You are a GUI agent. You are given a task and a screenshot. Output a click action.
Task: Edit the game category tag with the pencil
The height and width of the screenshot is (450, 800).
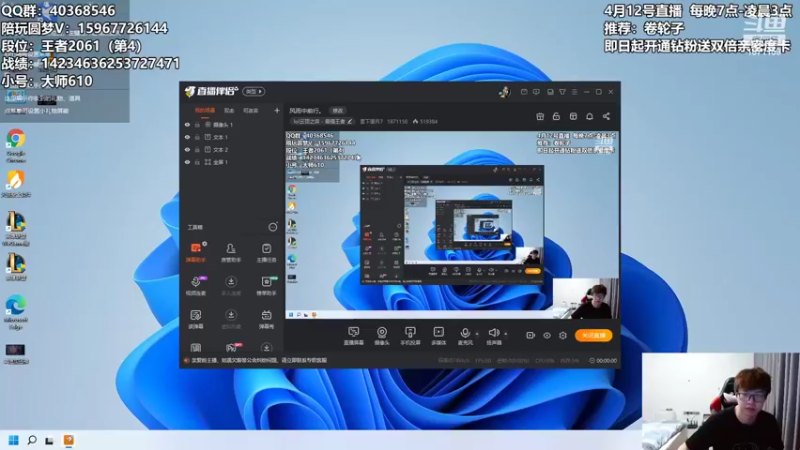349,121
